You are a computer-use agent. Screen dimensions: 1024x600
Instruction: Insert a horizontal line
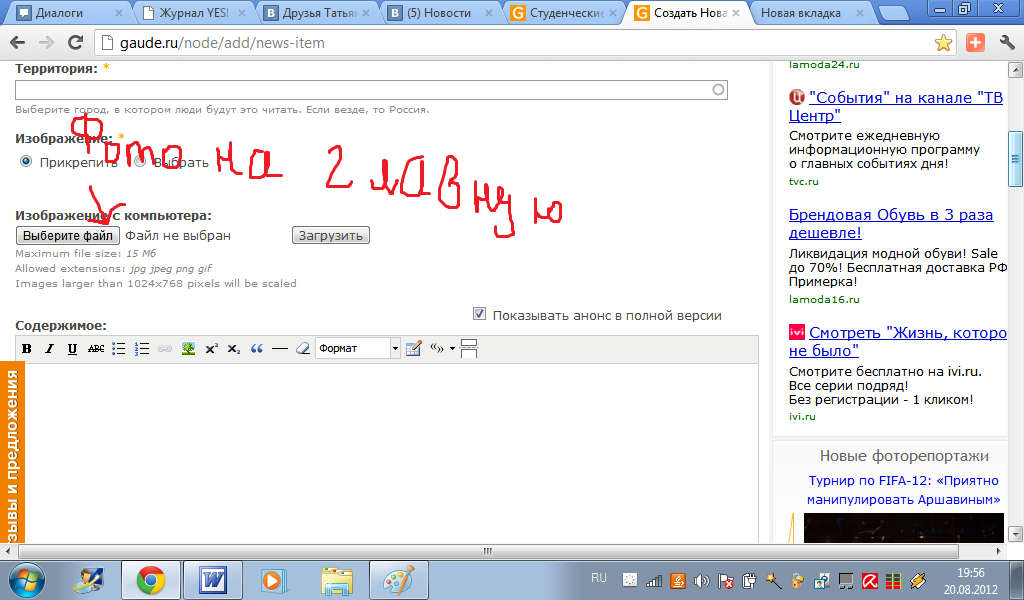[x=280, y=349]
